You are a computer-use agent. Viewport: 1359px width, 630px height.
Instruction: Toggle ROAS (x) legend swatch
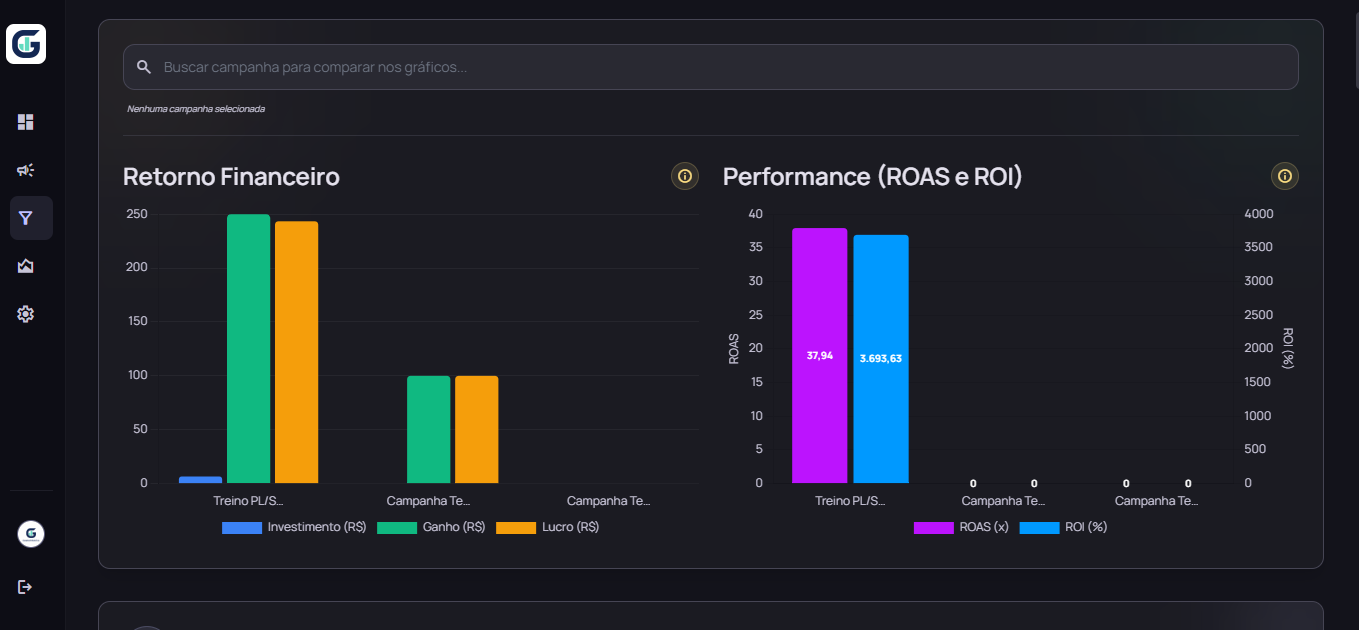coord(933,527)
